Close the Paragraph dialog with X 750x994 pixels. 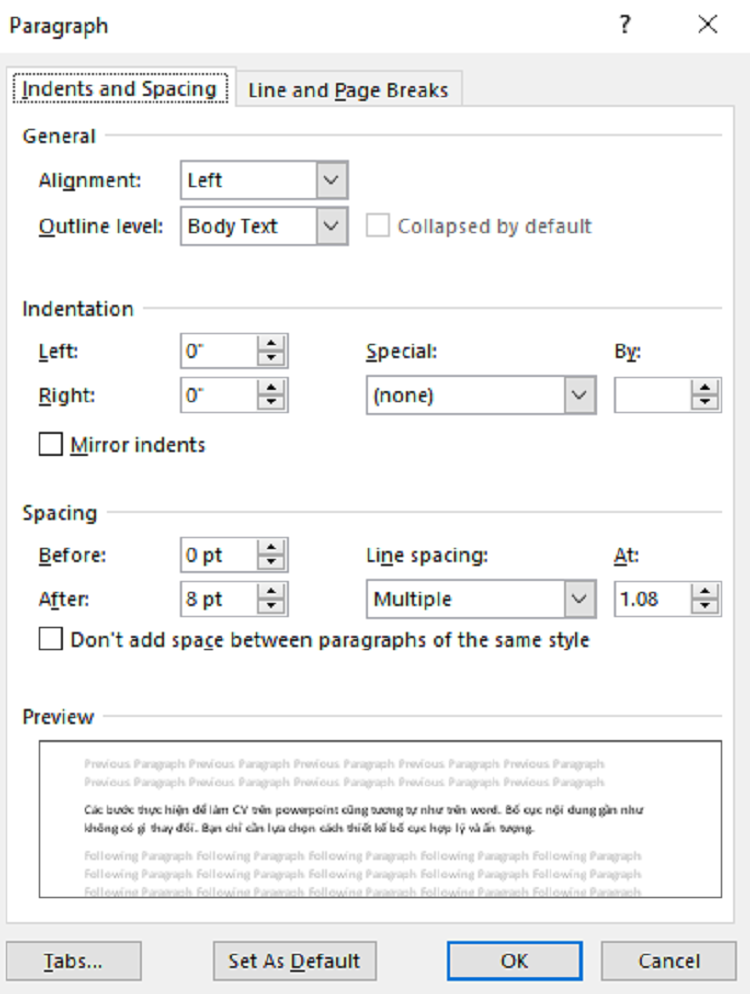[x=708, y=25]
